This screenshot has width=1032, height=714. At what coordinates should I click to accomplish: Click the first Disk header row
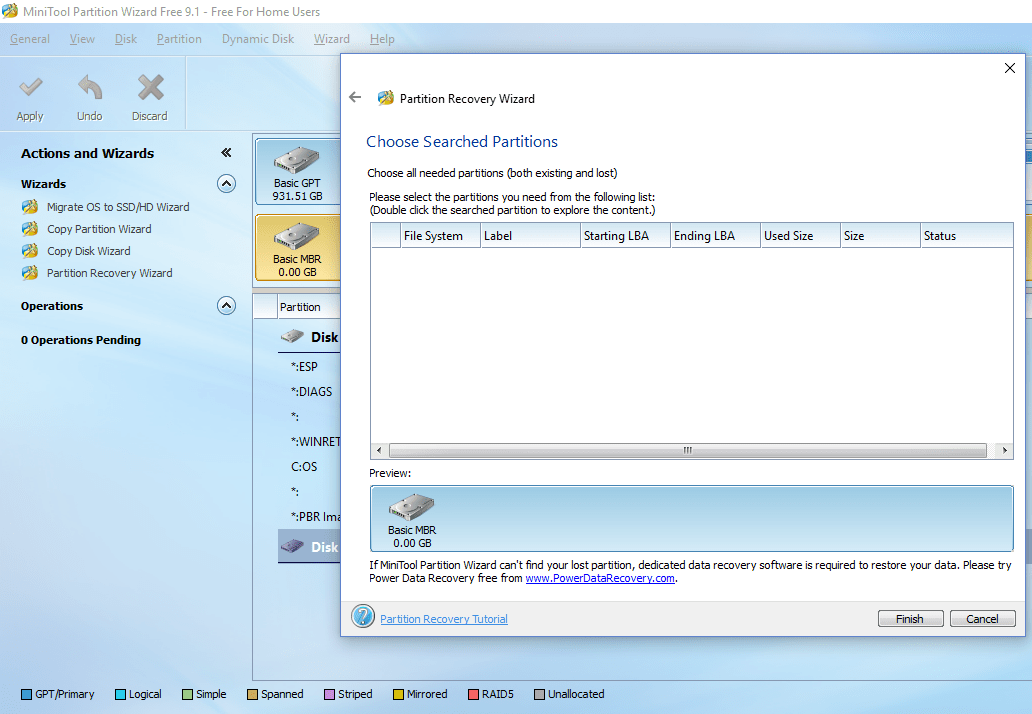(x=309, y=337)
